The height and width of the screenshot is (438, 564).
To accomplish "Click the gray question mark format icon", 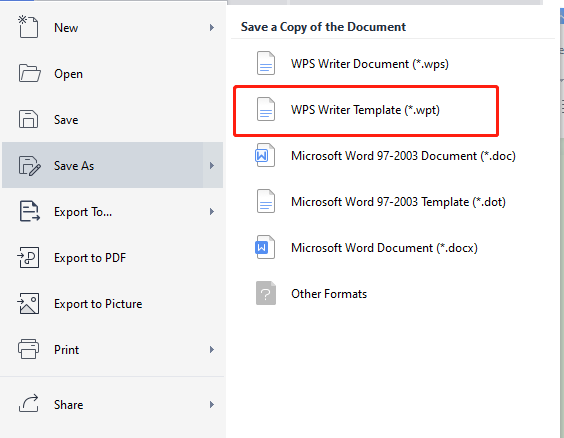I will coord(266,293).
